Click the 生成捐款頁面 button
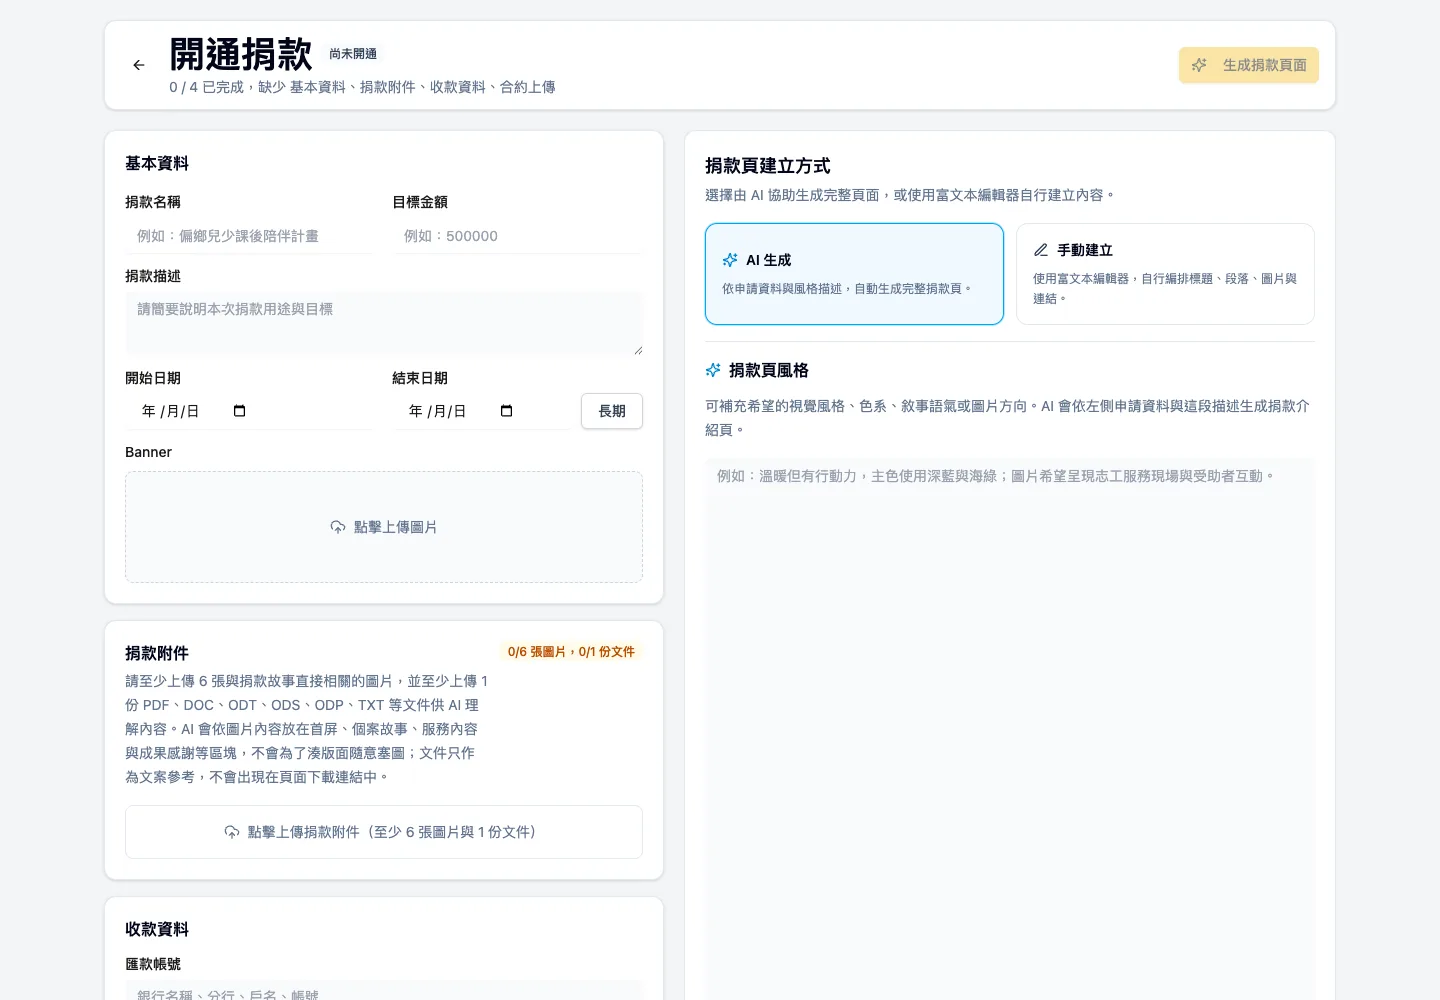This screenshot has height=1000, width=1440. point(1249,65)
